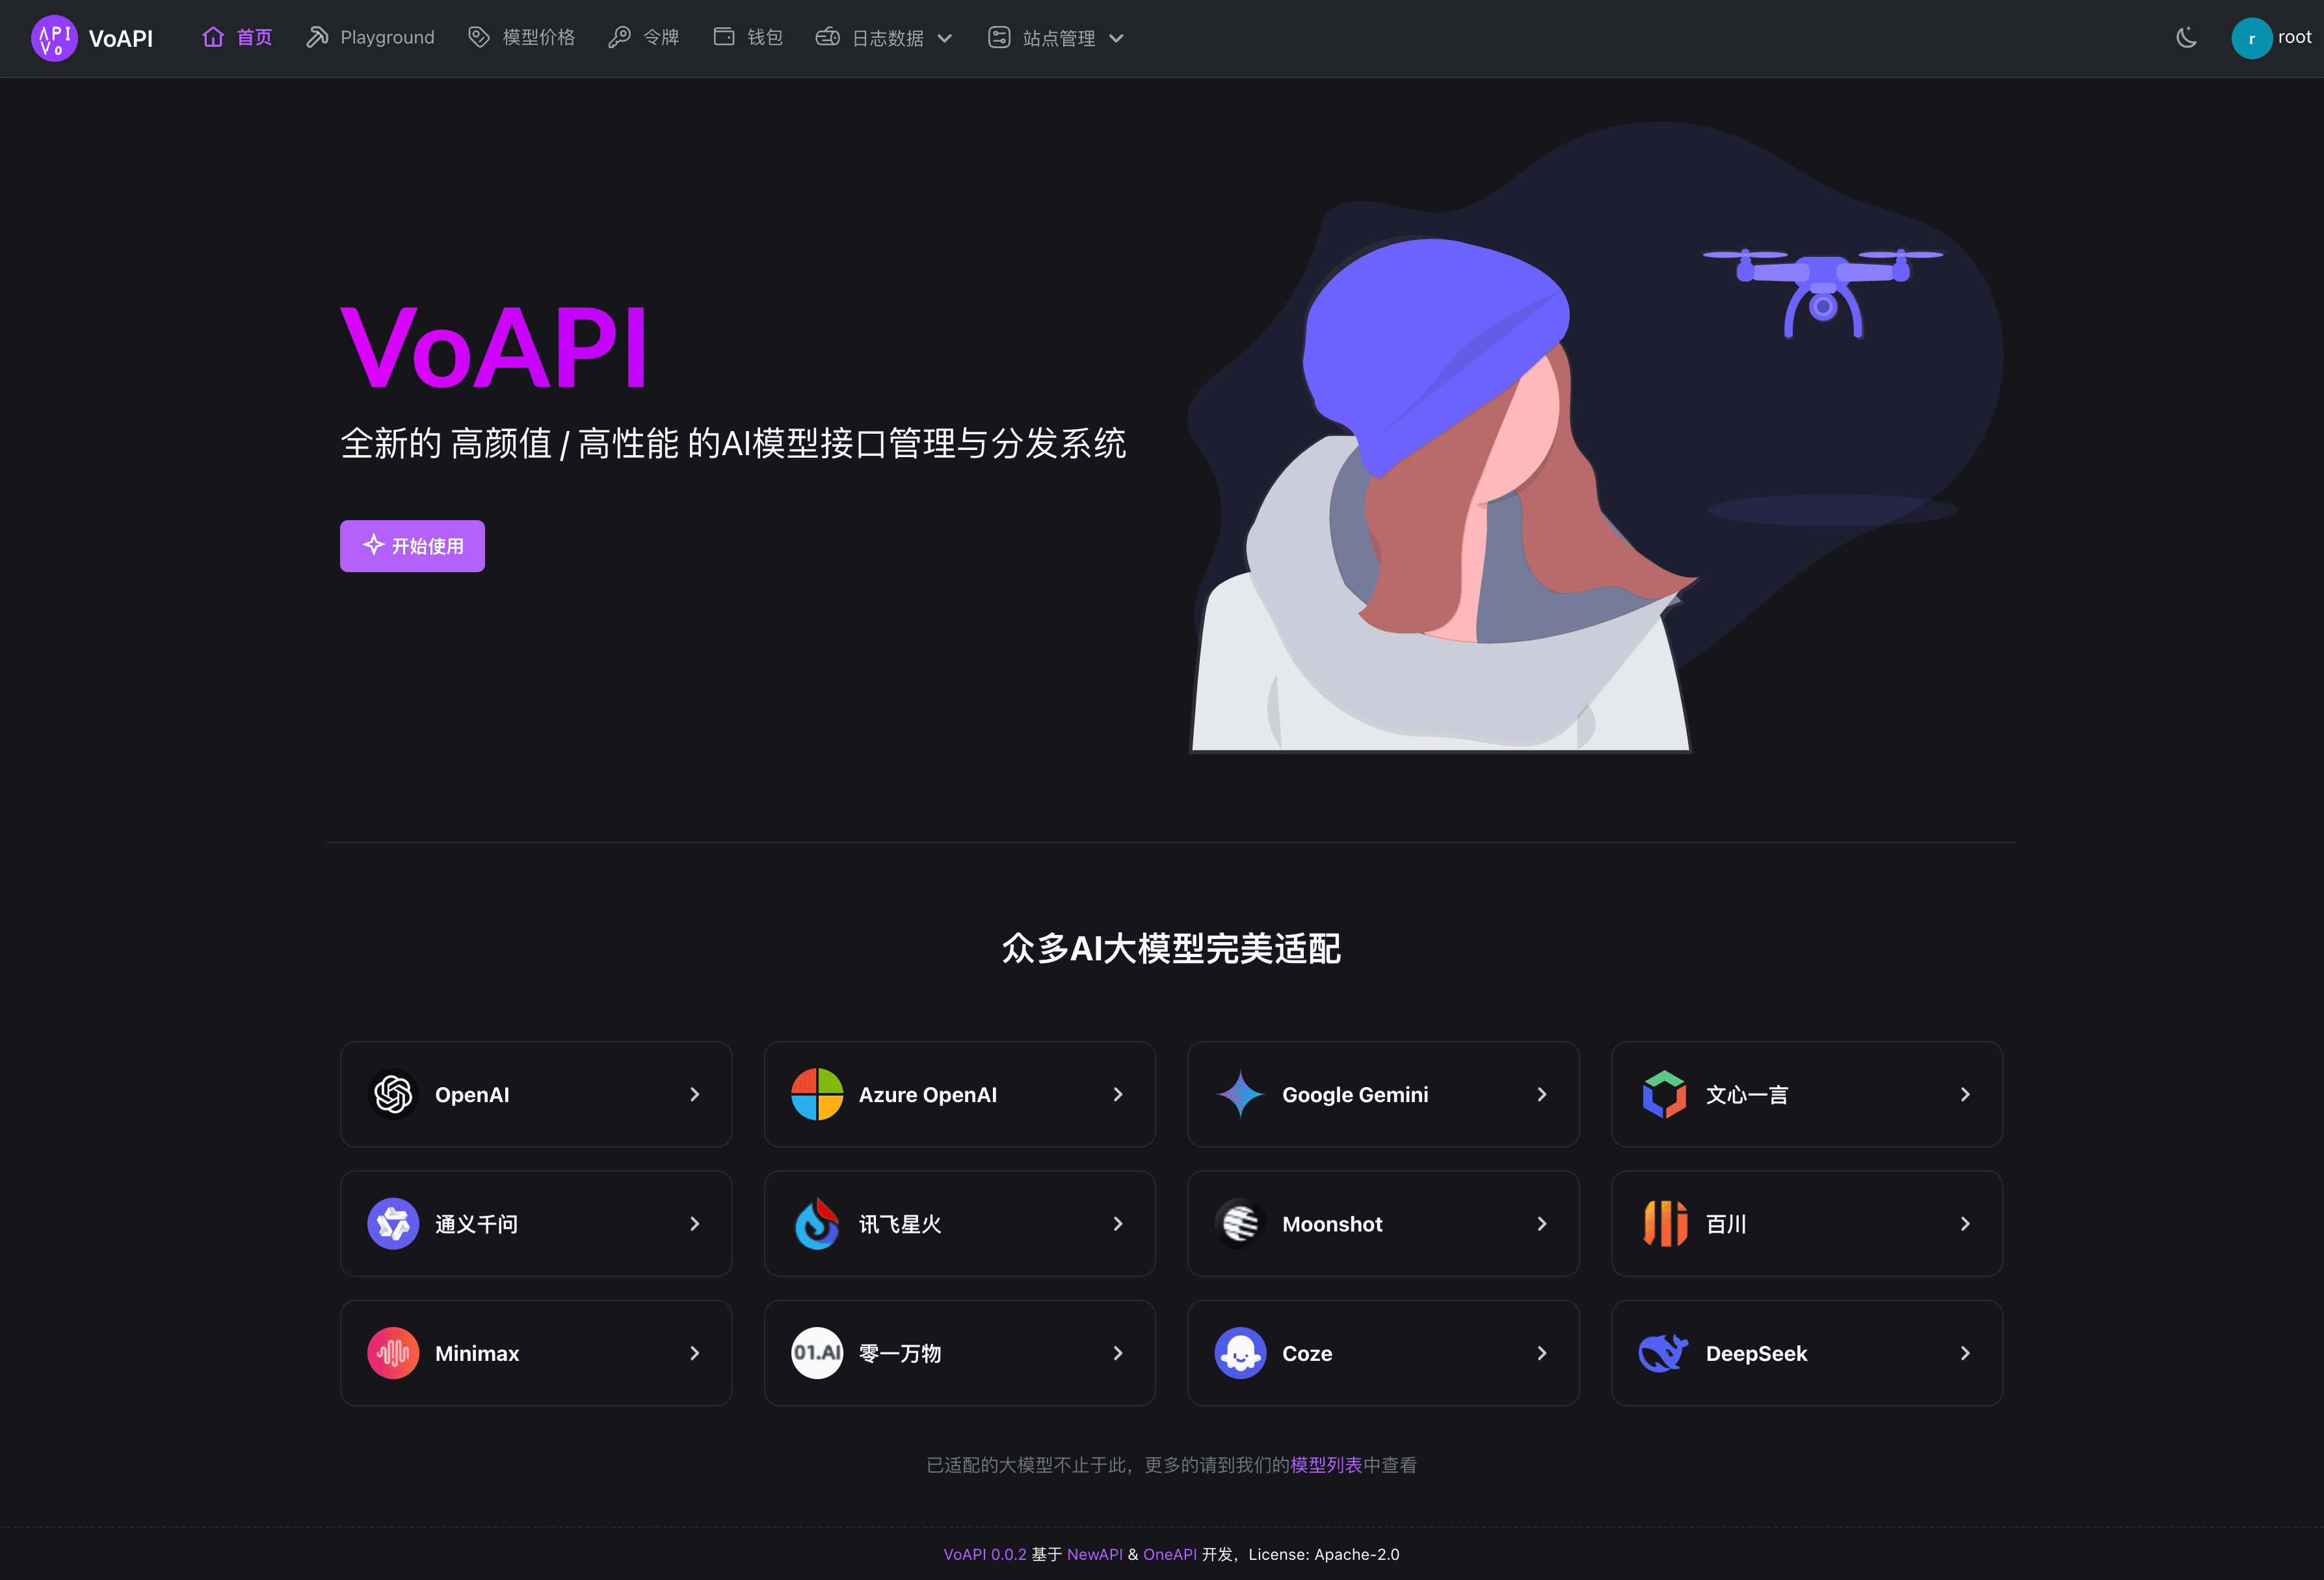
Task: Click the Minimax model icon
Action: point(391,1352)
